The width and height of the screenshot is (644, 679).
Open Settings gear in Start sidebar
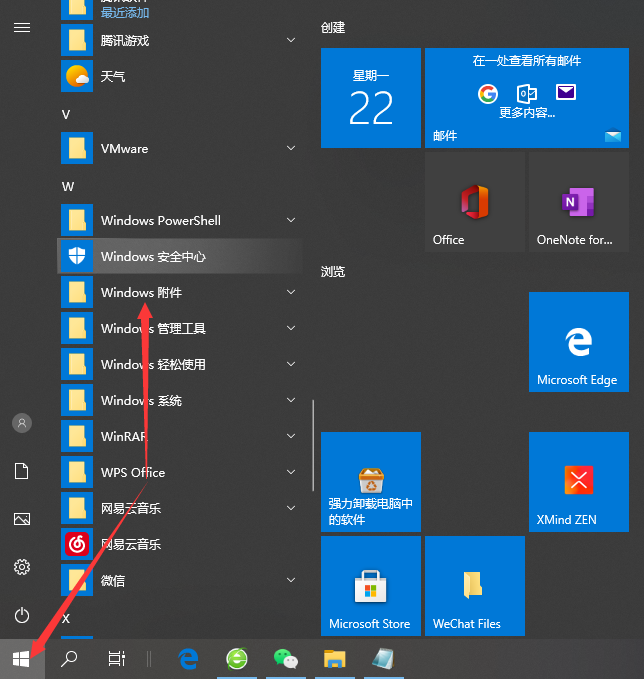(22, 567)
